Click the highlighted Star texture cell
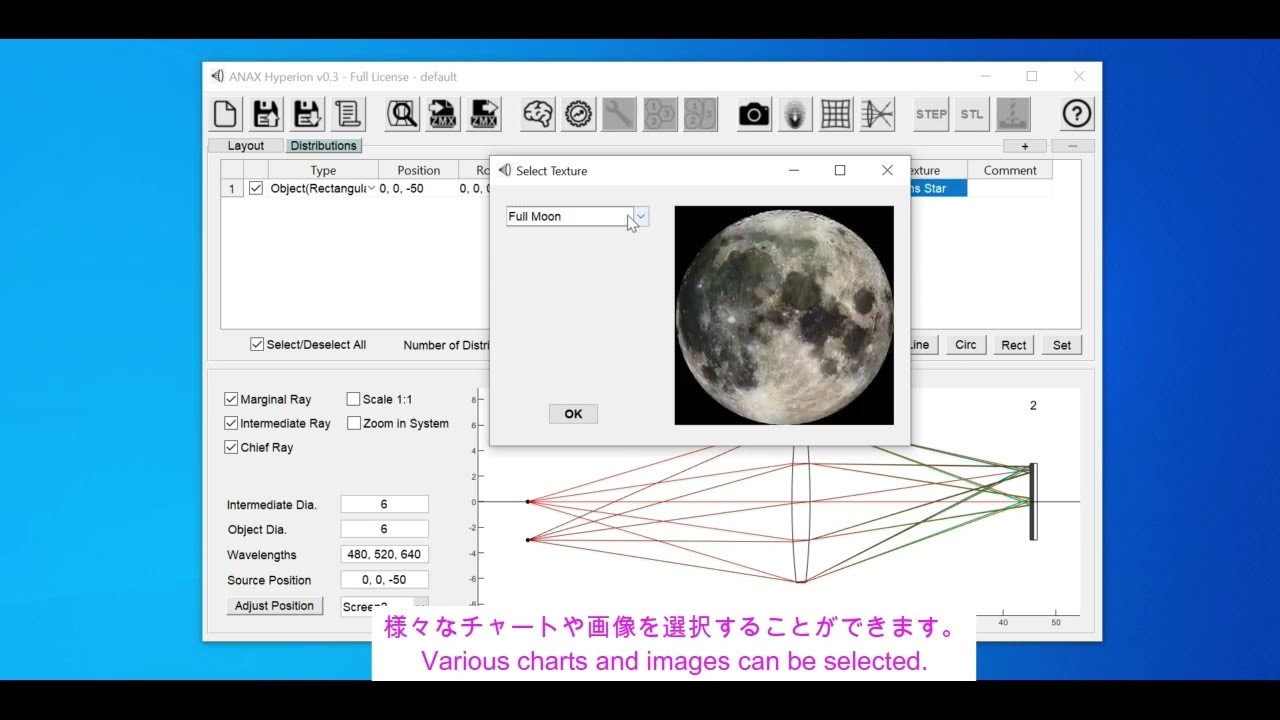 point(938,188)
